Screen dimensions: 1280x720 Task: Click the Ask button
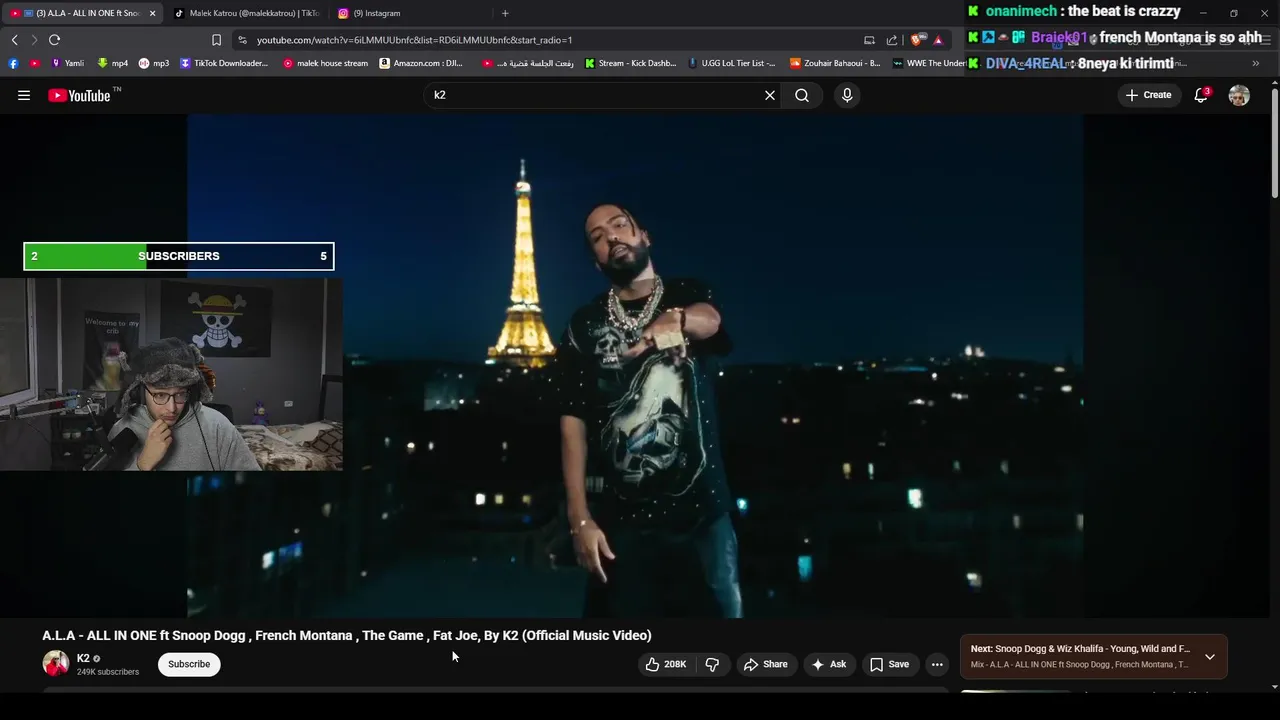click(x=829, y=664)
